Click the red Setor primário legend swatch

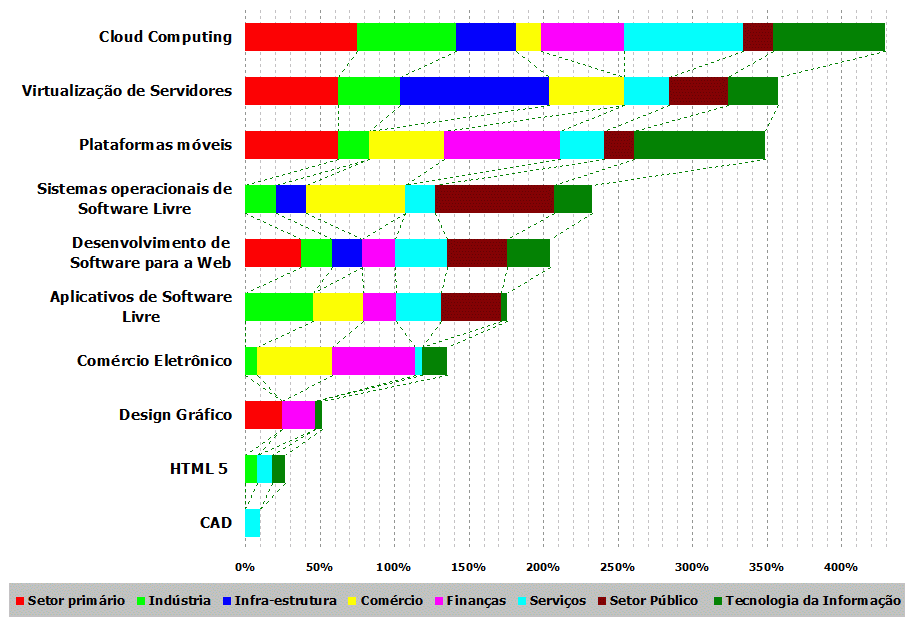click(x=20, y=601)
